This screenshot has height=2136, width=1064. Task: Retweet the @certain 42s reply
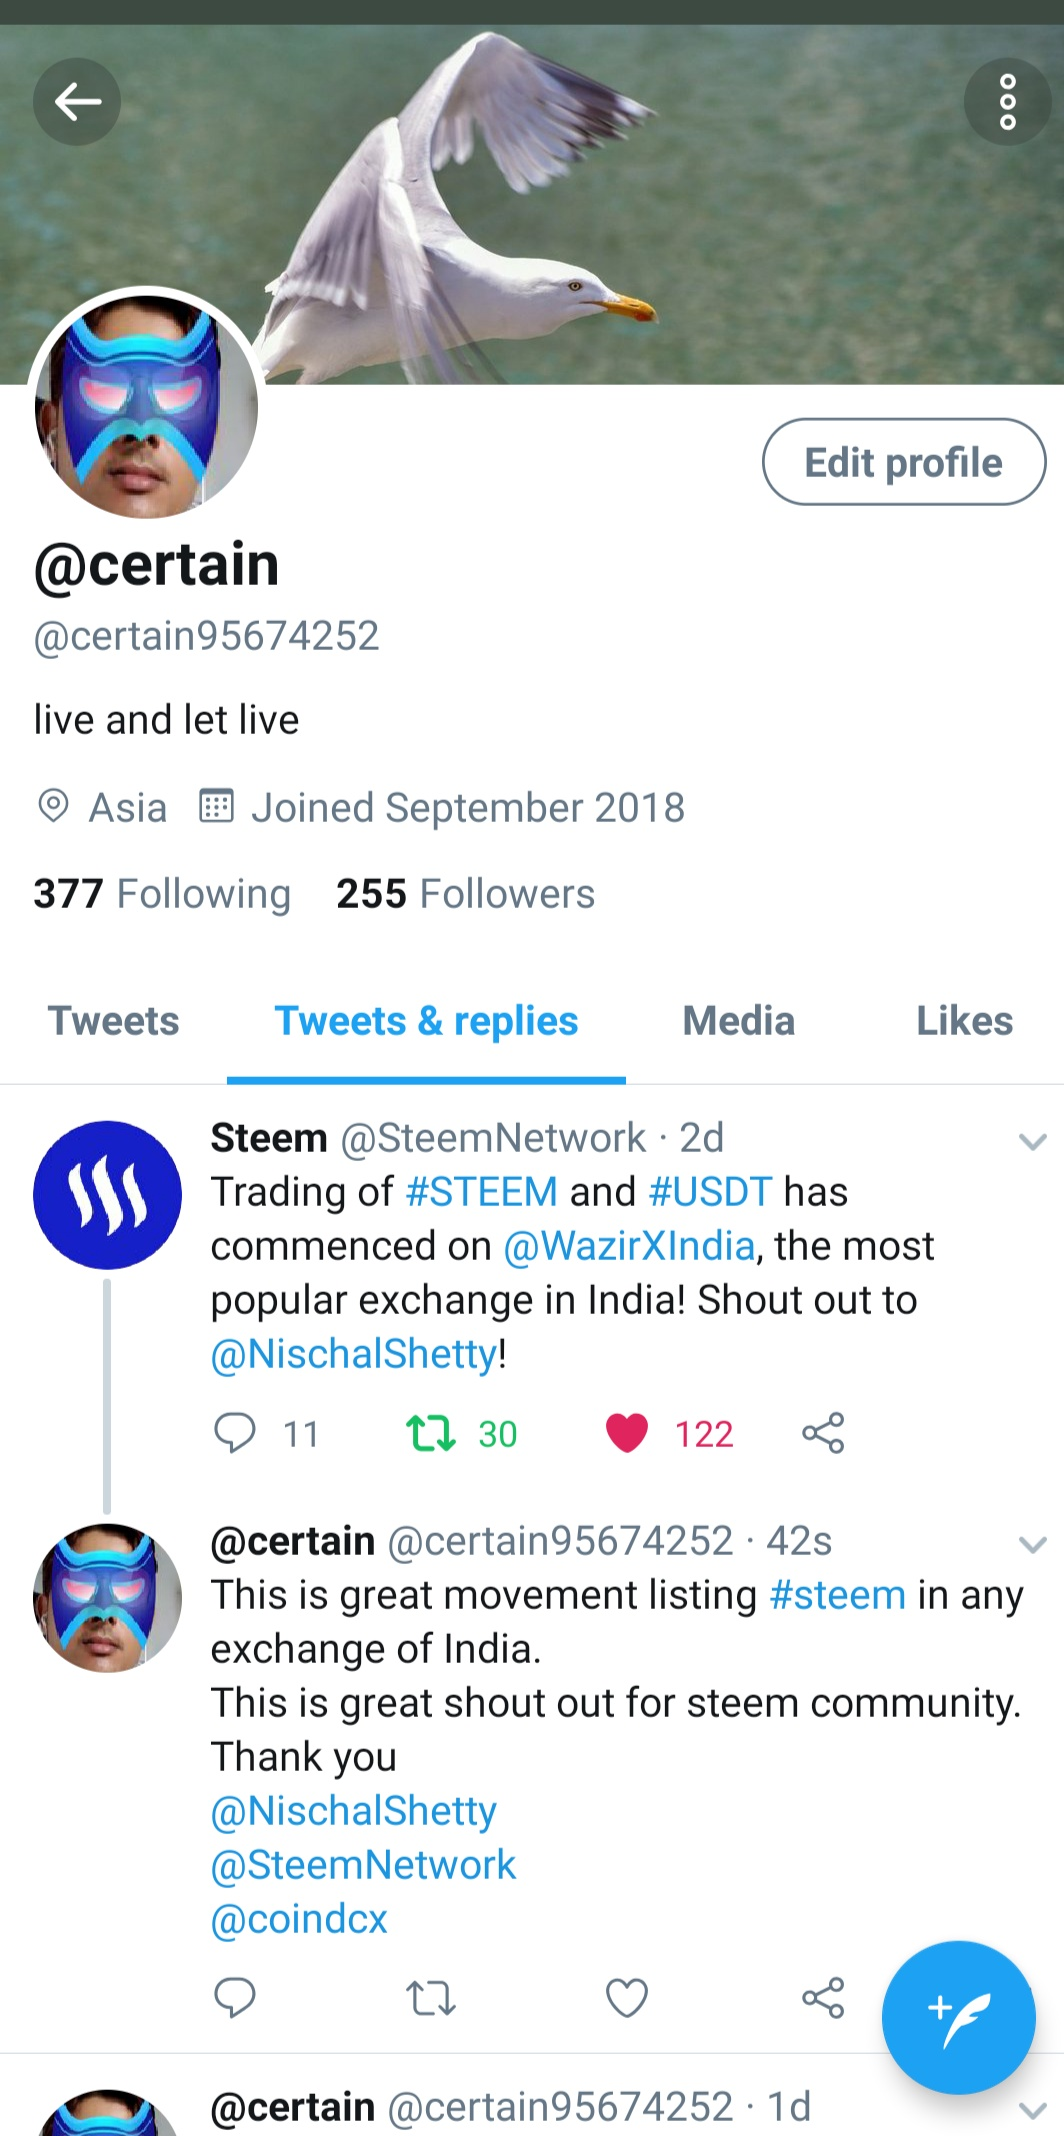431,1998
